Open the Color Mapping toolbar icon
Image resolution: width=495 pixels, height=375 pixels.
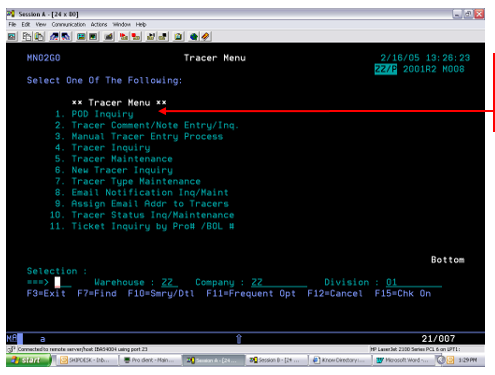click(93, 37)
